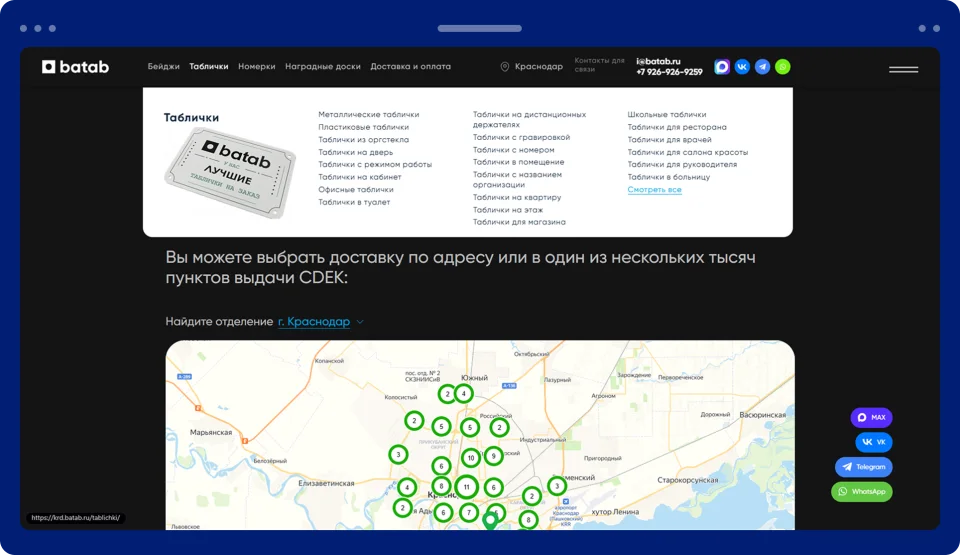Viewport: 960px width, 555px height.
Task: Click the Таблички heading in dropdown panel
Action: pos(191,117)
